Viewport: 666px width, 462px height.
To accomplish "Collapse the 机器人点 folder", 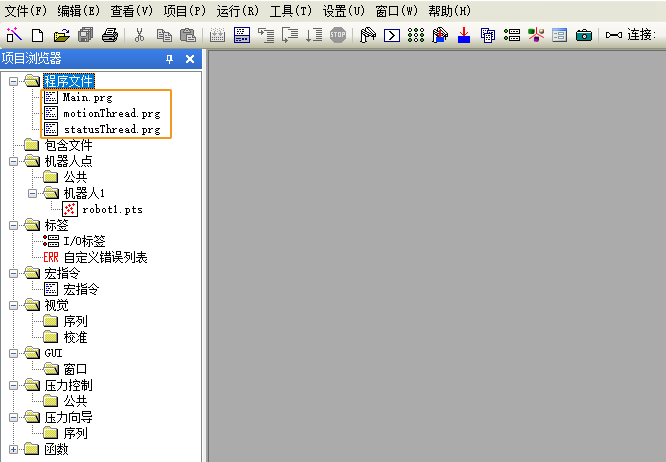I will pos(14,161).
